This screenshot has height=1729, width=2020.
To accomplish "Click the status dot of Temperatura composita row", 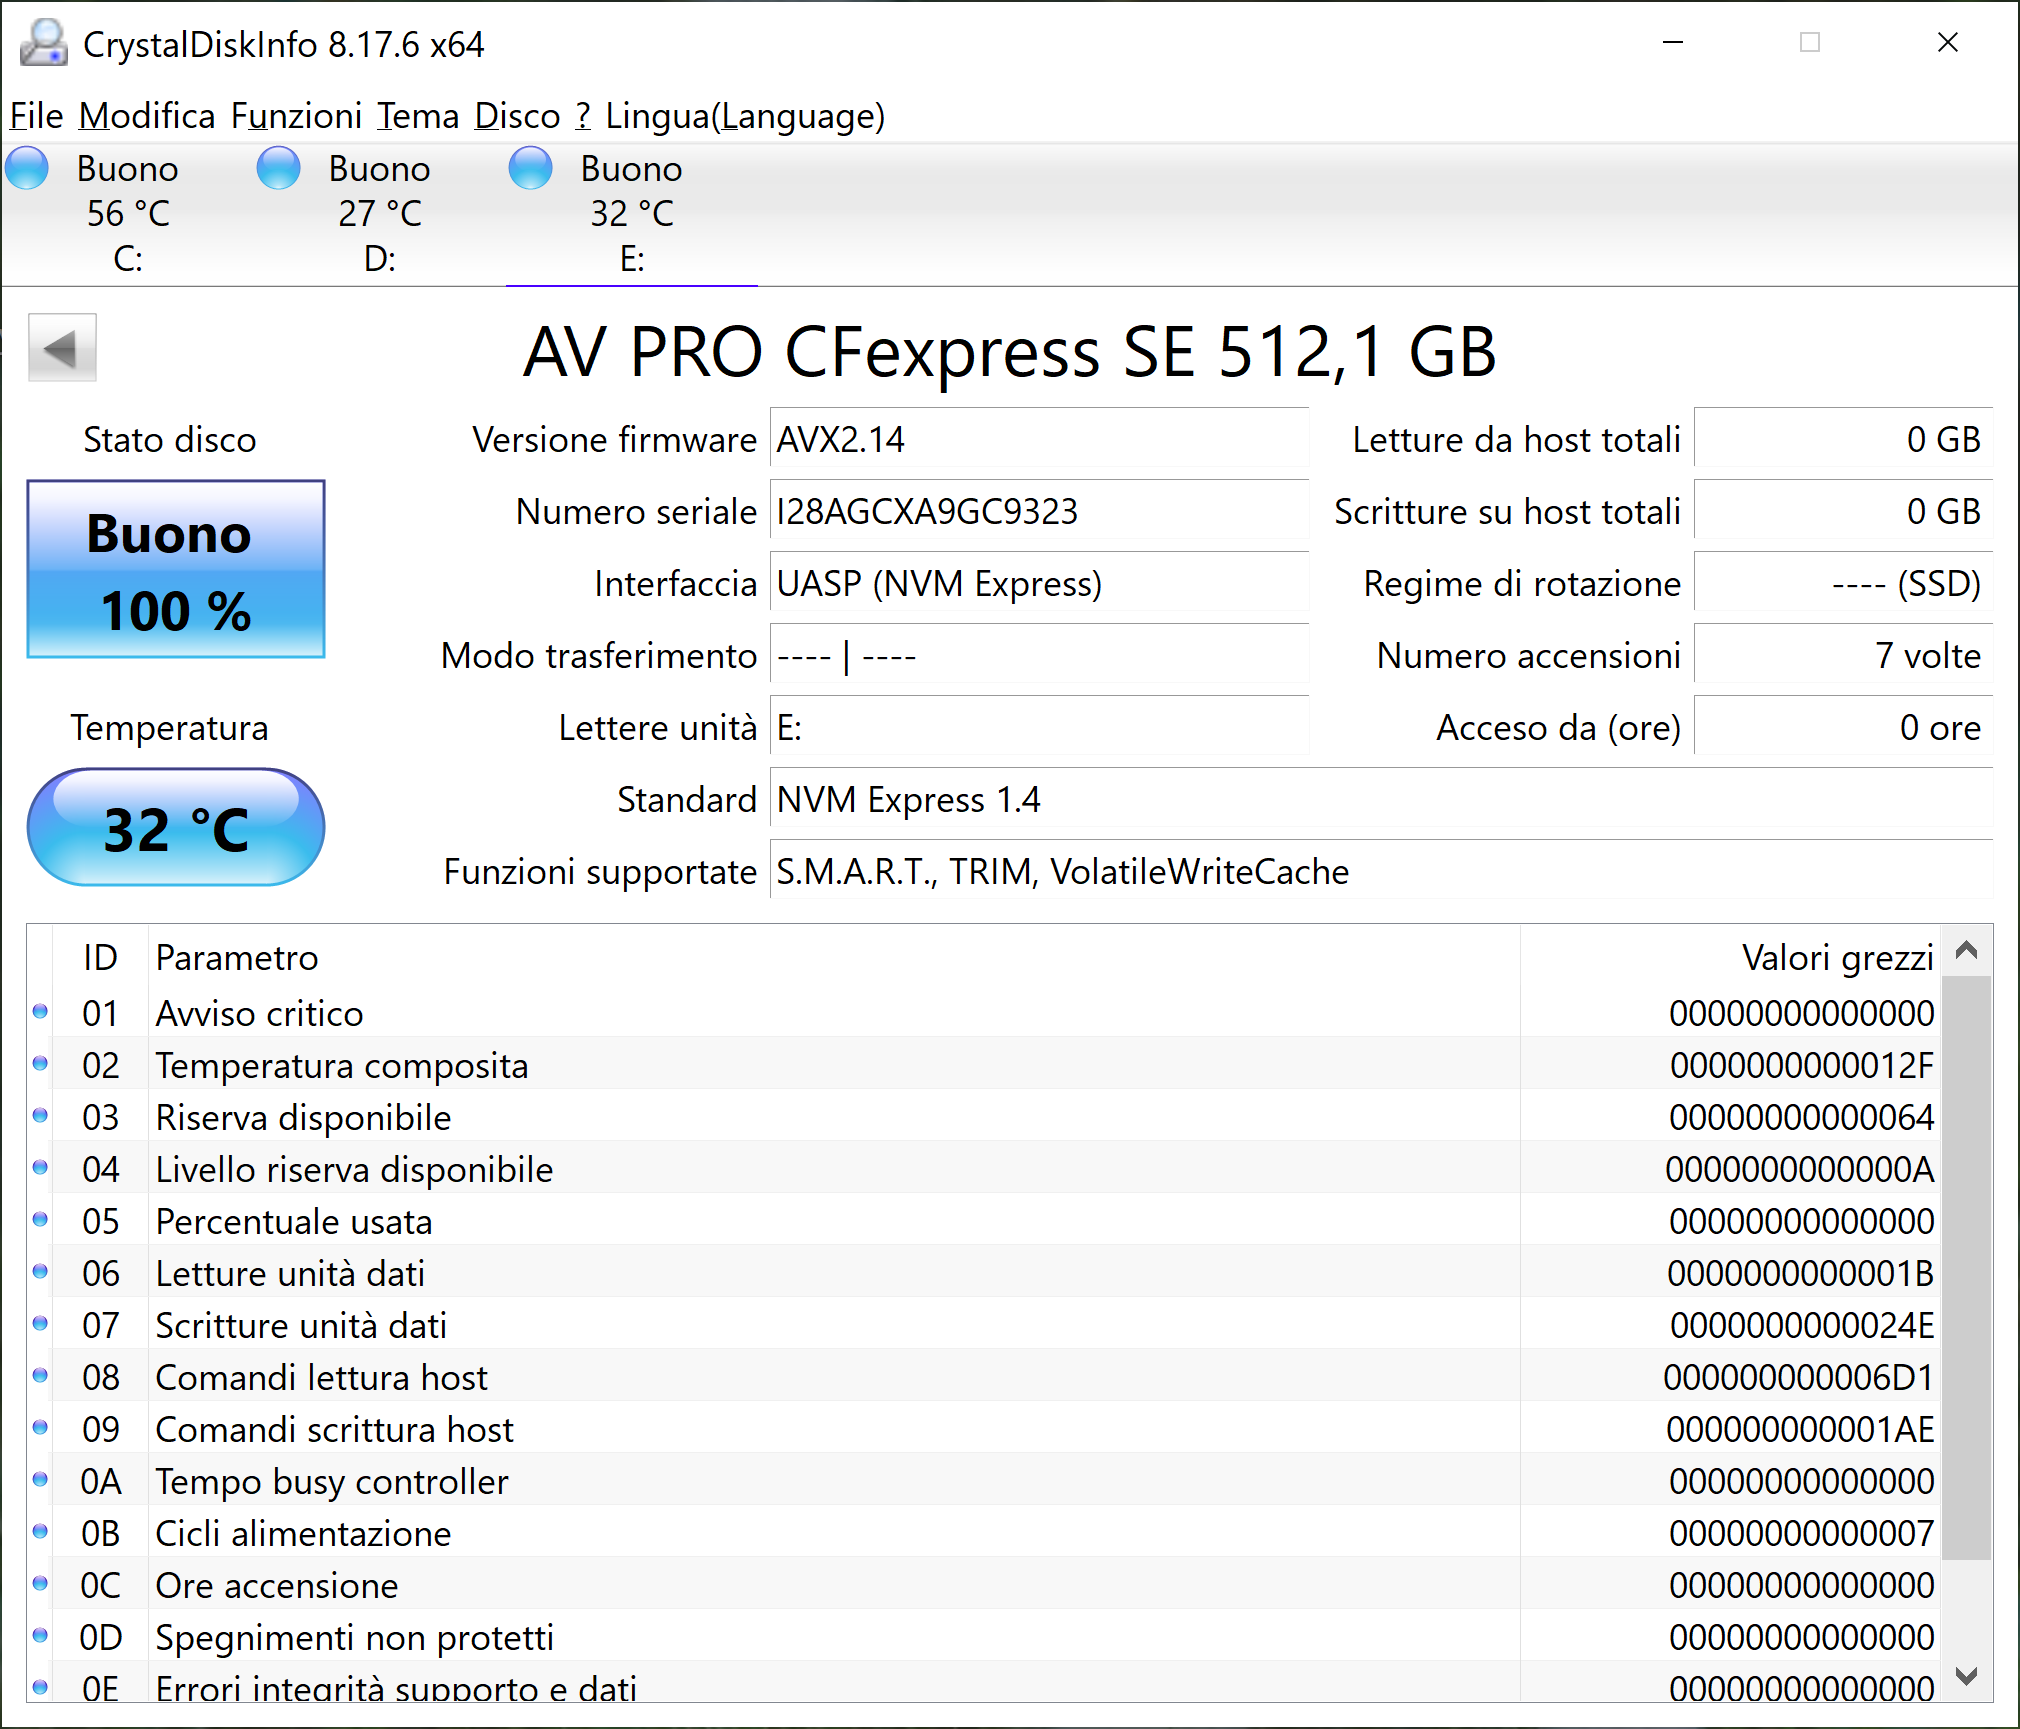I will pyautogui.click(x=40, y=1063).
